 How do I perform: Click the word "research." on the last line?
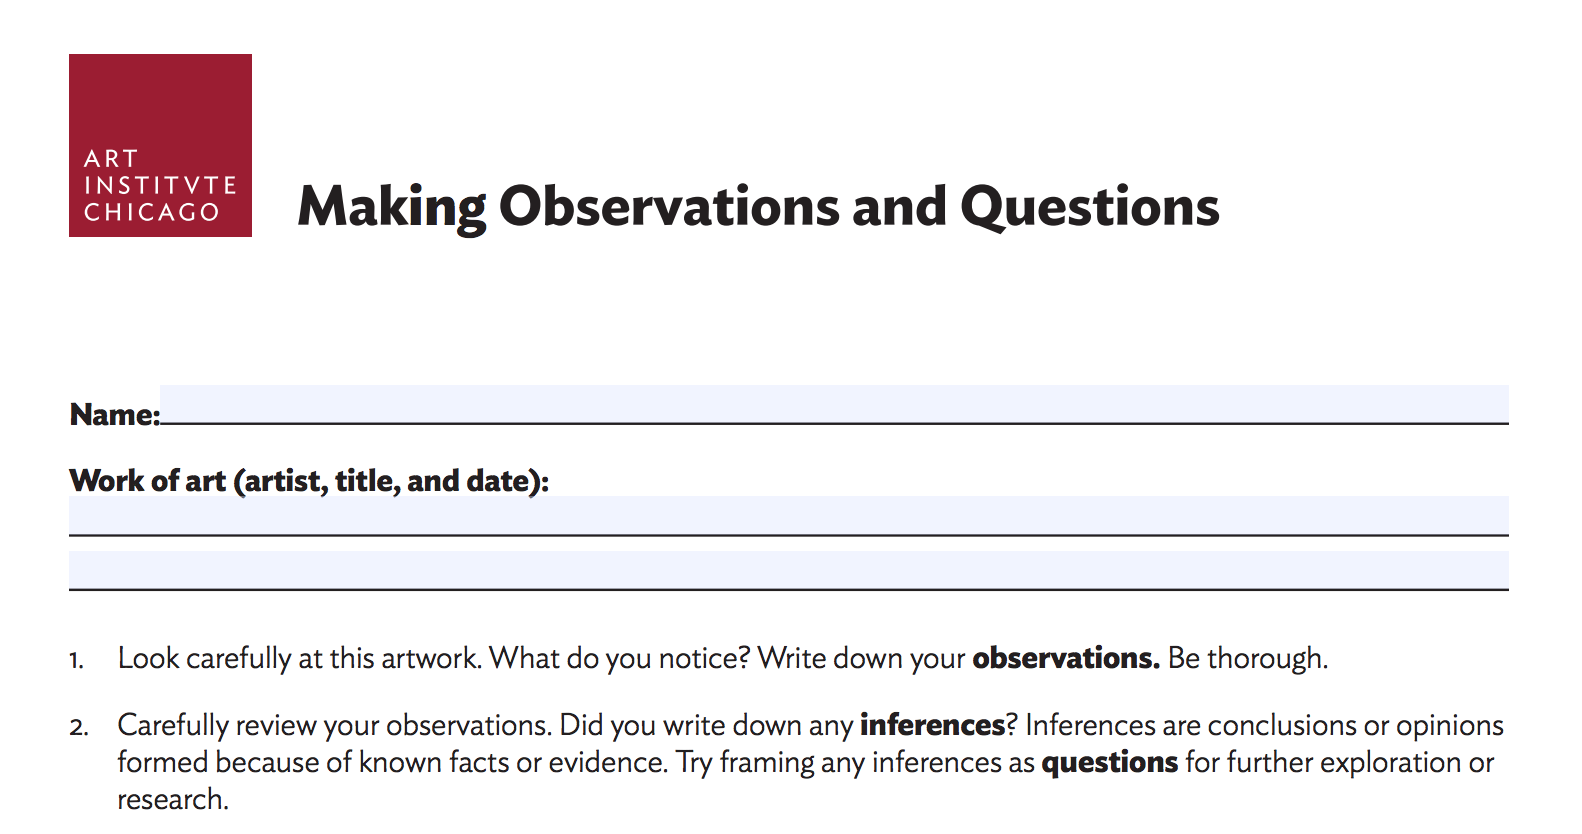(173, 800)
